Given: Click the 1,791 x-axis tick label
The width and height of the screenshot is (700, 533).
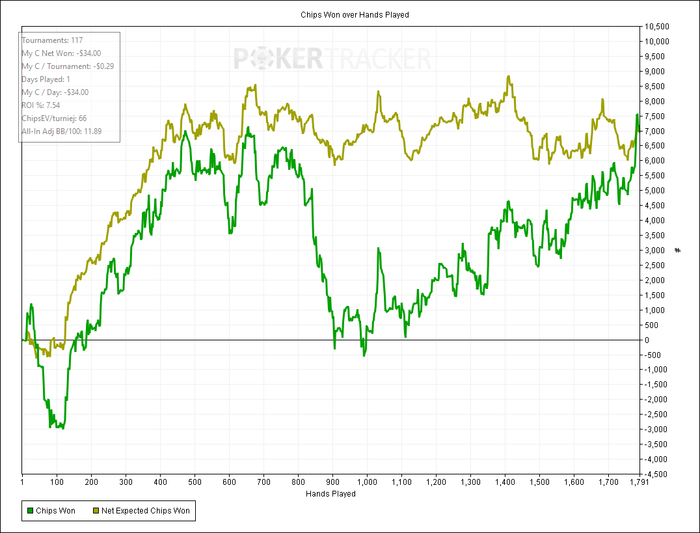Looking at the screenshot, I should tap(639, 482).
